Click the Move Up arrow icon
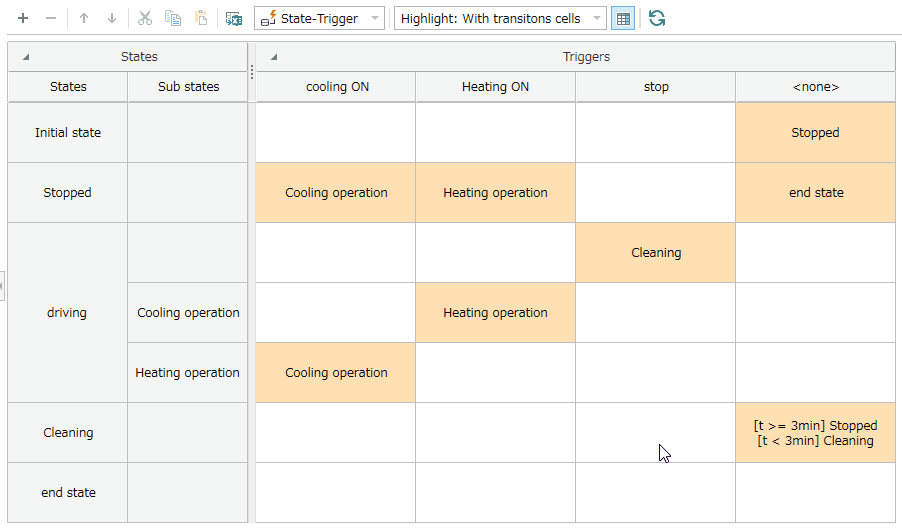Image resolution: width=902 pixels, height=531 pixels. tap(84, 18)
